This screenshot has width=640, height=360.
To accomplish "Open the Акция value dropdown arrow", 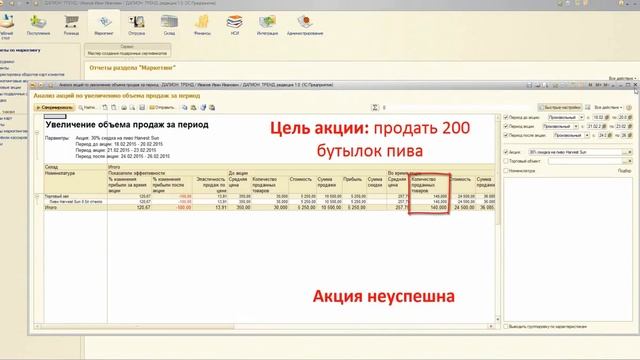I will tap(630, 152).
